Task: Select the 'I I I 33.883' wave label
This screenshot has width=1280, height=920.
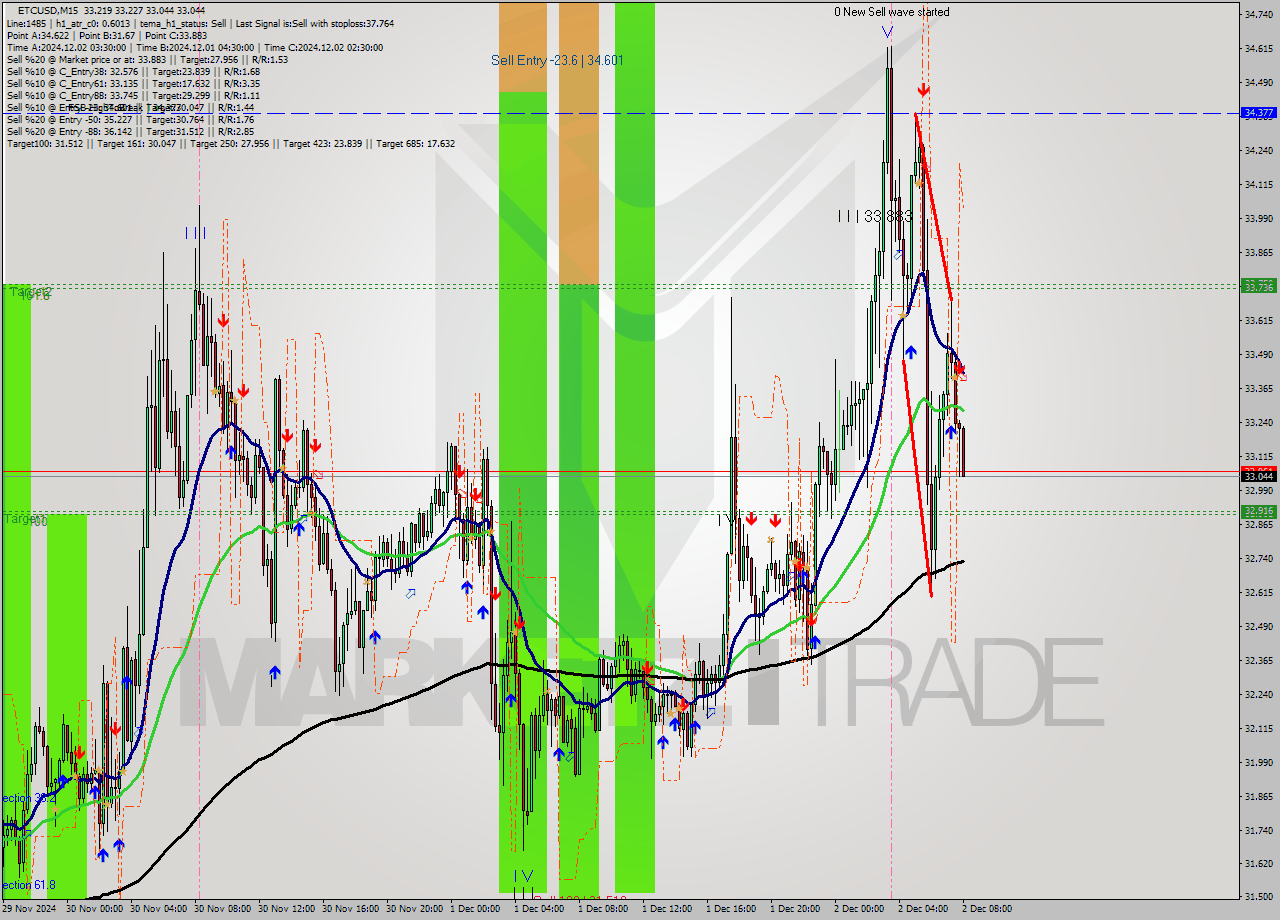Action: coord(875,216)
